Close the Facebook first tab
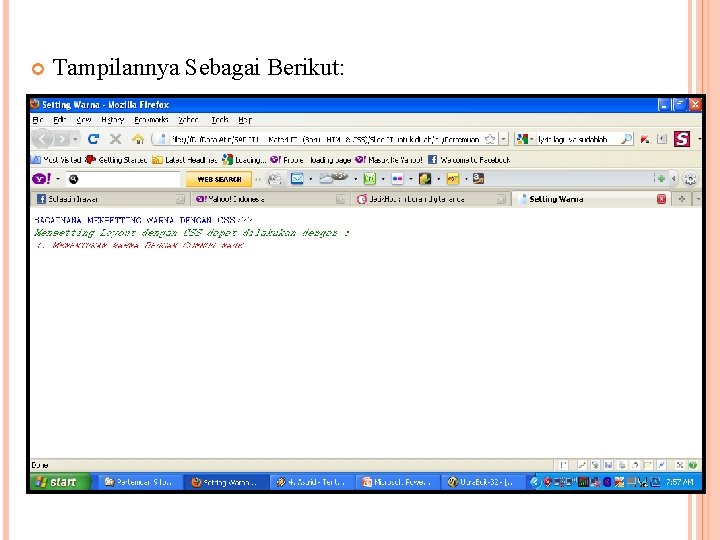720x540 pixels. tap(180, 199)
